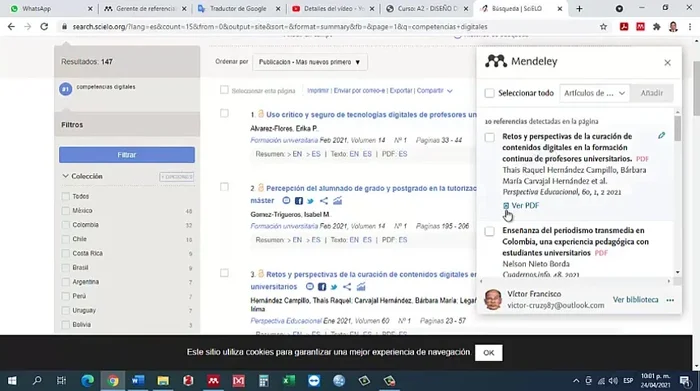Open the Ordenar por sort dropdown
This screenshot has height=391, width=700.
310,62
